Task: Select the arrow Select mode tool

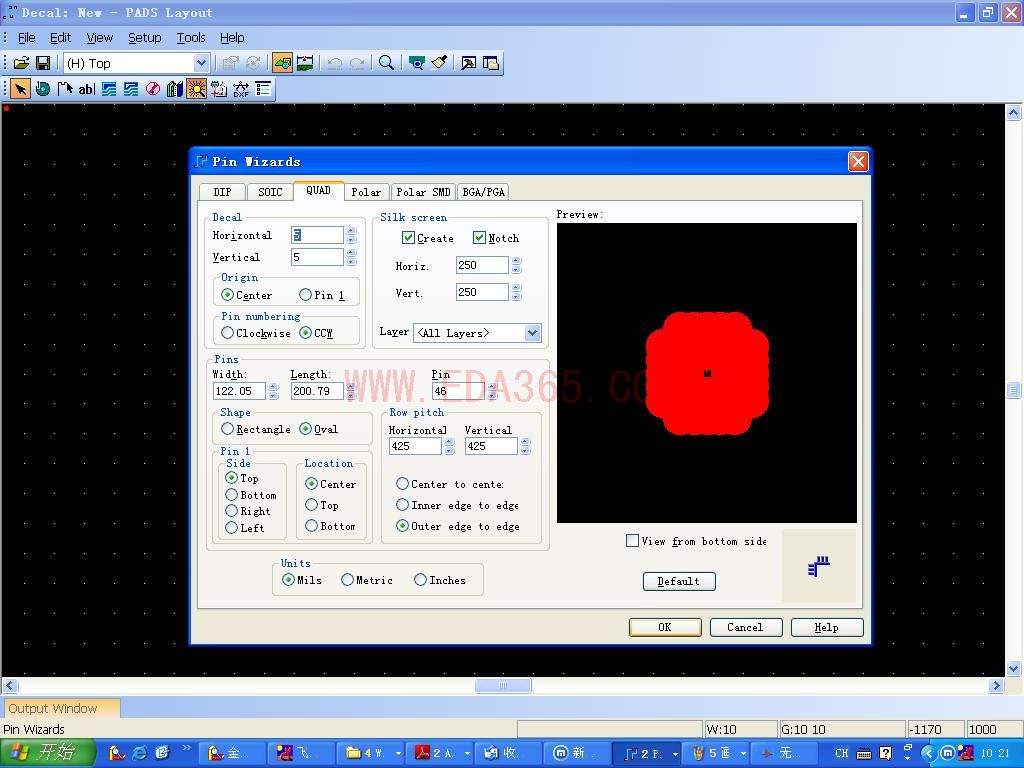Action: (20, 89)
